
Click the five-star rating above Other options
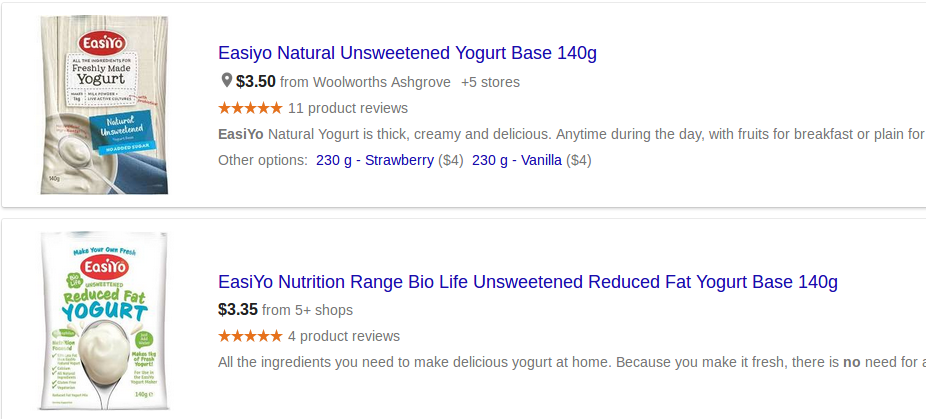250,108
